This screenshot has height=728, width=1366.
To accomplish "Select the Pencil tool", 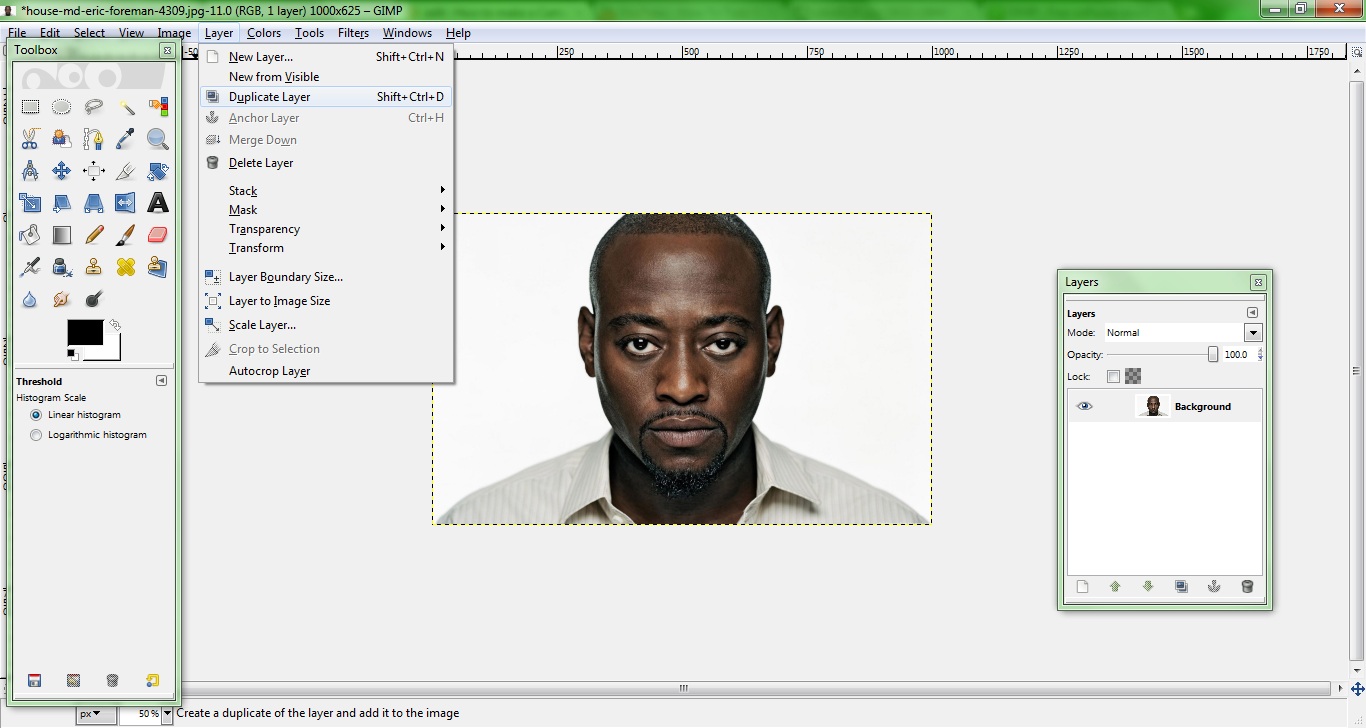I will [x=94, y=235].
